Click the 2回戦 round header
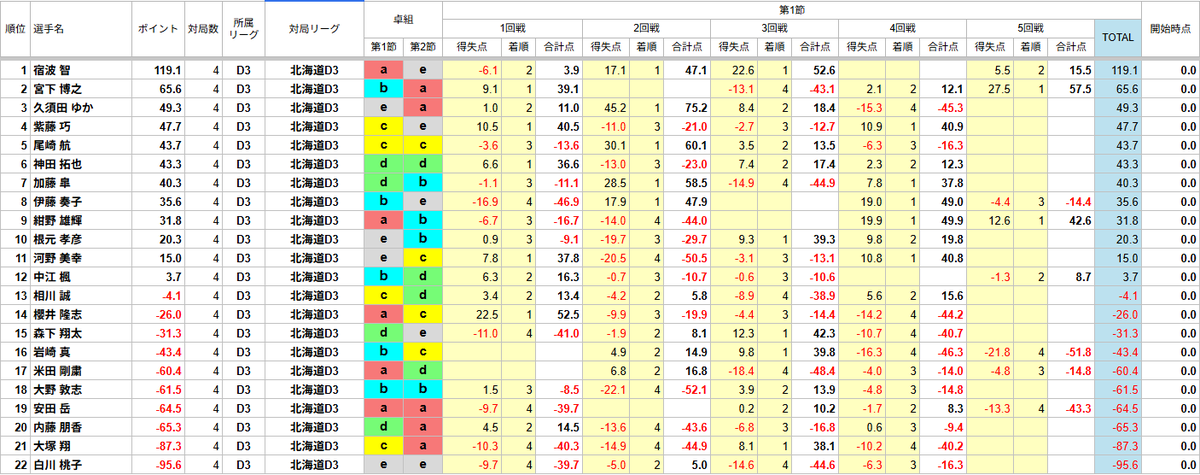This screenshot has width=1200, height=475. pyautogui.click(x=644, y=29)
